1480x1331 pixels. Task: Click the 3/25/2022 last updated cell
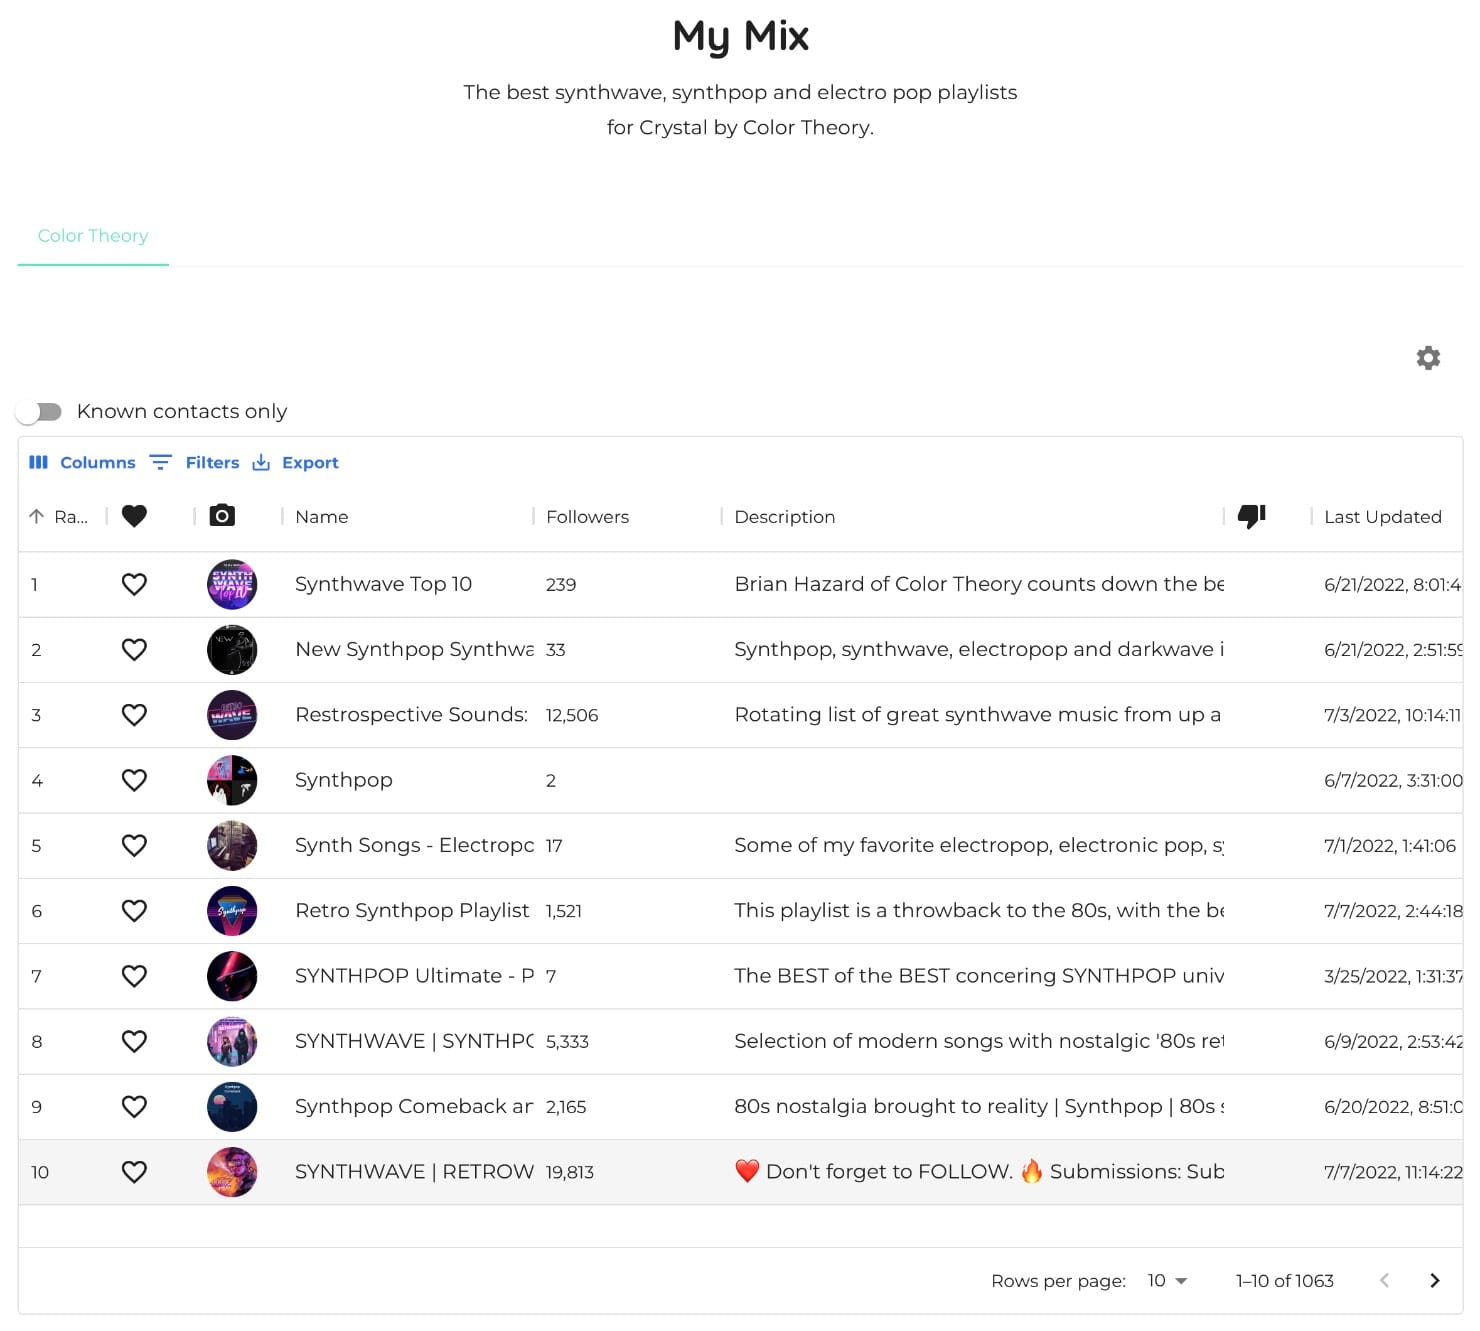coord(1392,977)
